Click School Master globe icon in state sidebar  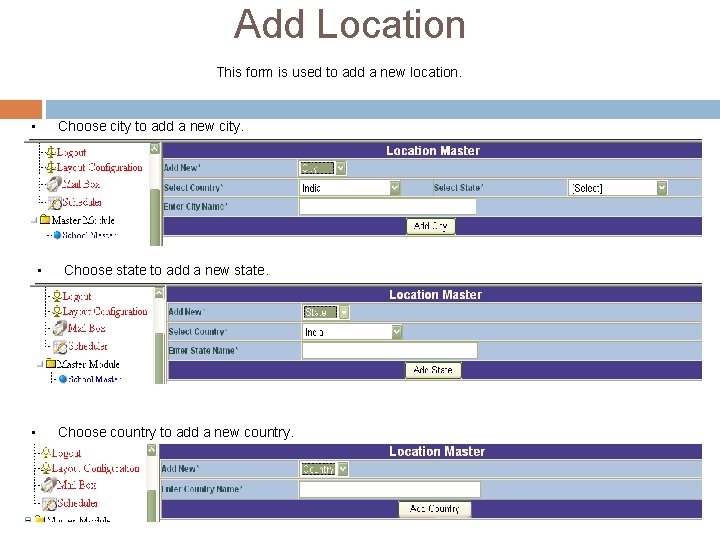[x=63, y=379]
